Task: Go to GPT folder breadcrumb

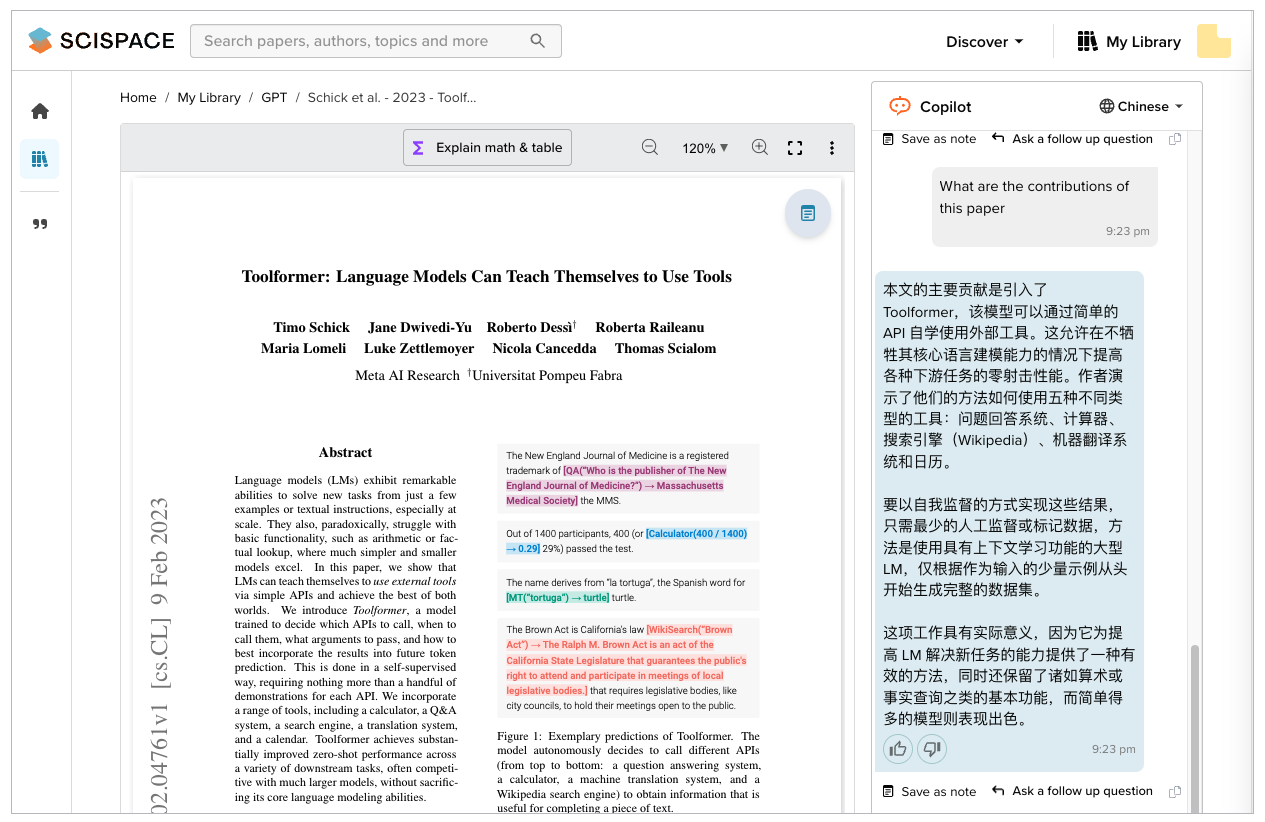Action: pos(274,97)
